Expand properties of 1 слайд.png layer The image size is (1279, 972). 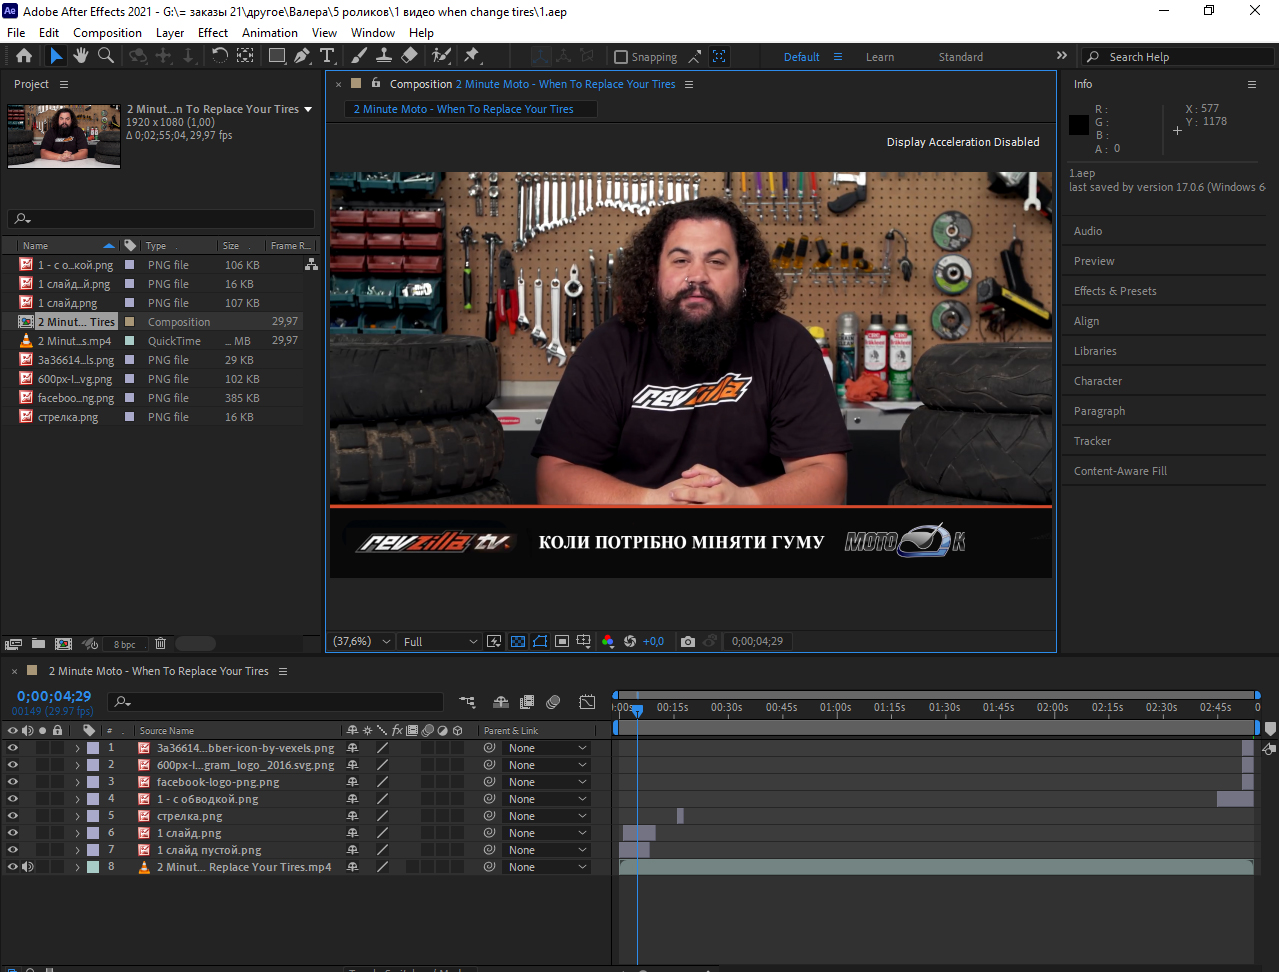[x=77, y=833]
